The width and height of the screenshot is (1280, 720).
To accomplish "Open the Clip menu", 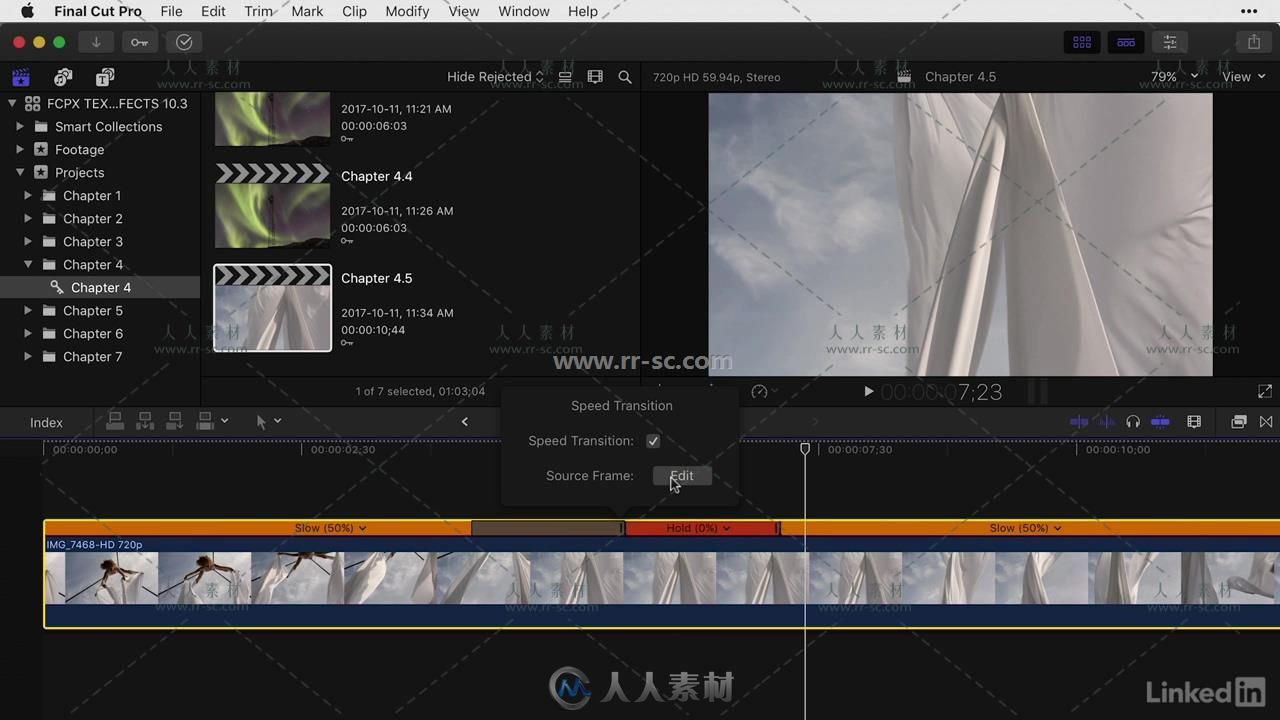I will [354, 11].
